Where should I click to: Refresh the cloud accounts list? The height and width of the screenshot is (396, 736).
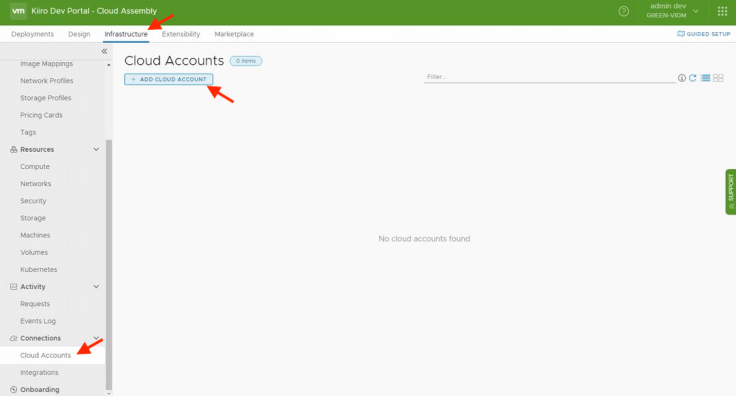coord(693,78)
